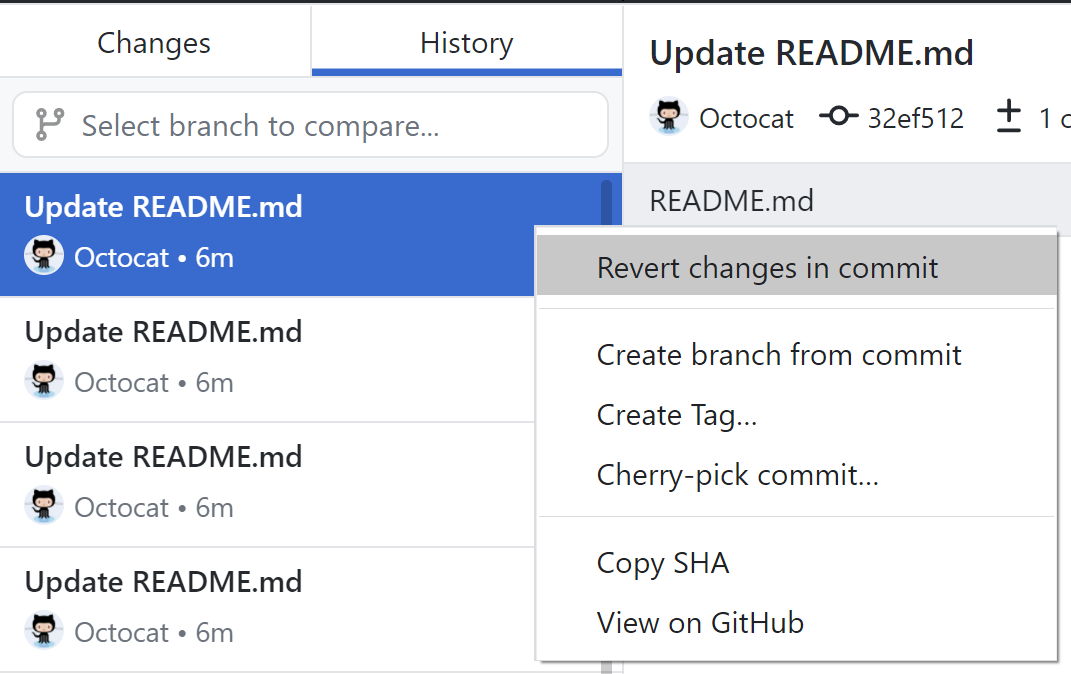Switch to the Changes tab

pos(154,42)
